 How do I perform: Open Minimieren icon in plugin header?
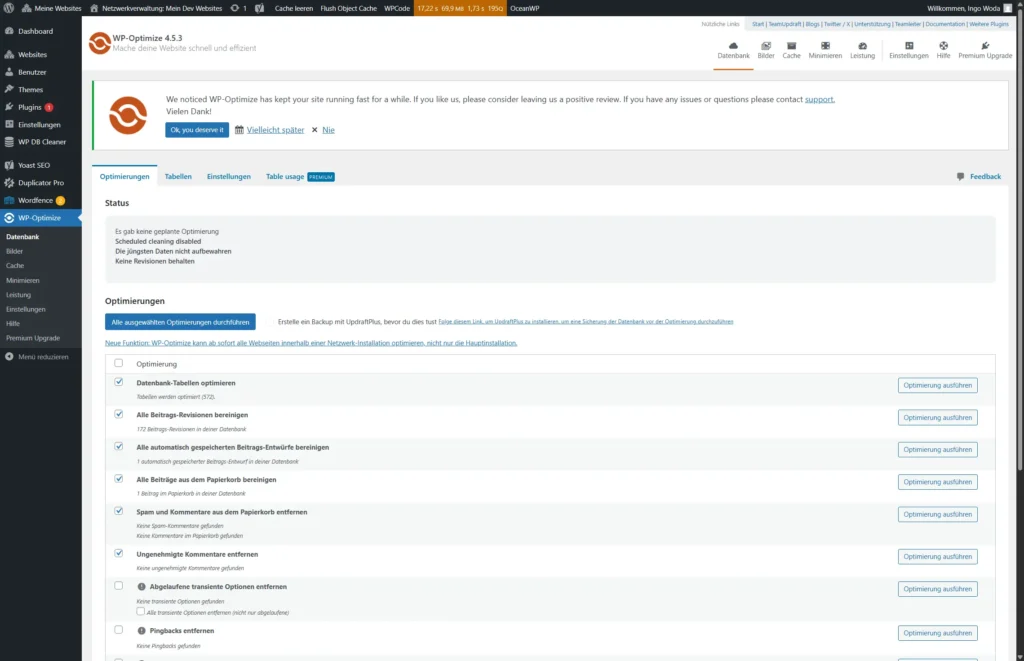tap(825, 50)
